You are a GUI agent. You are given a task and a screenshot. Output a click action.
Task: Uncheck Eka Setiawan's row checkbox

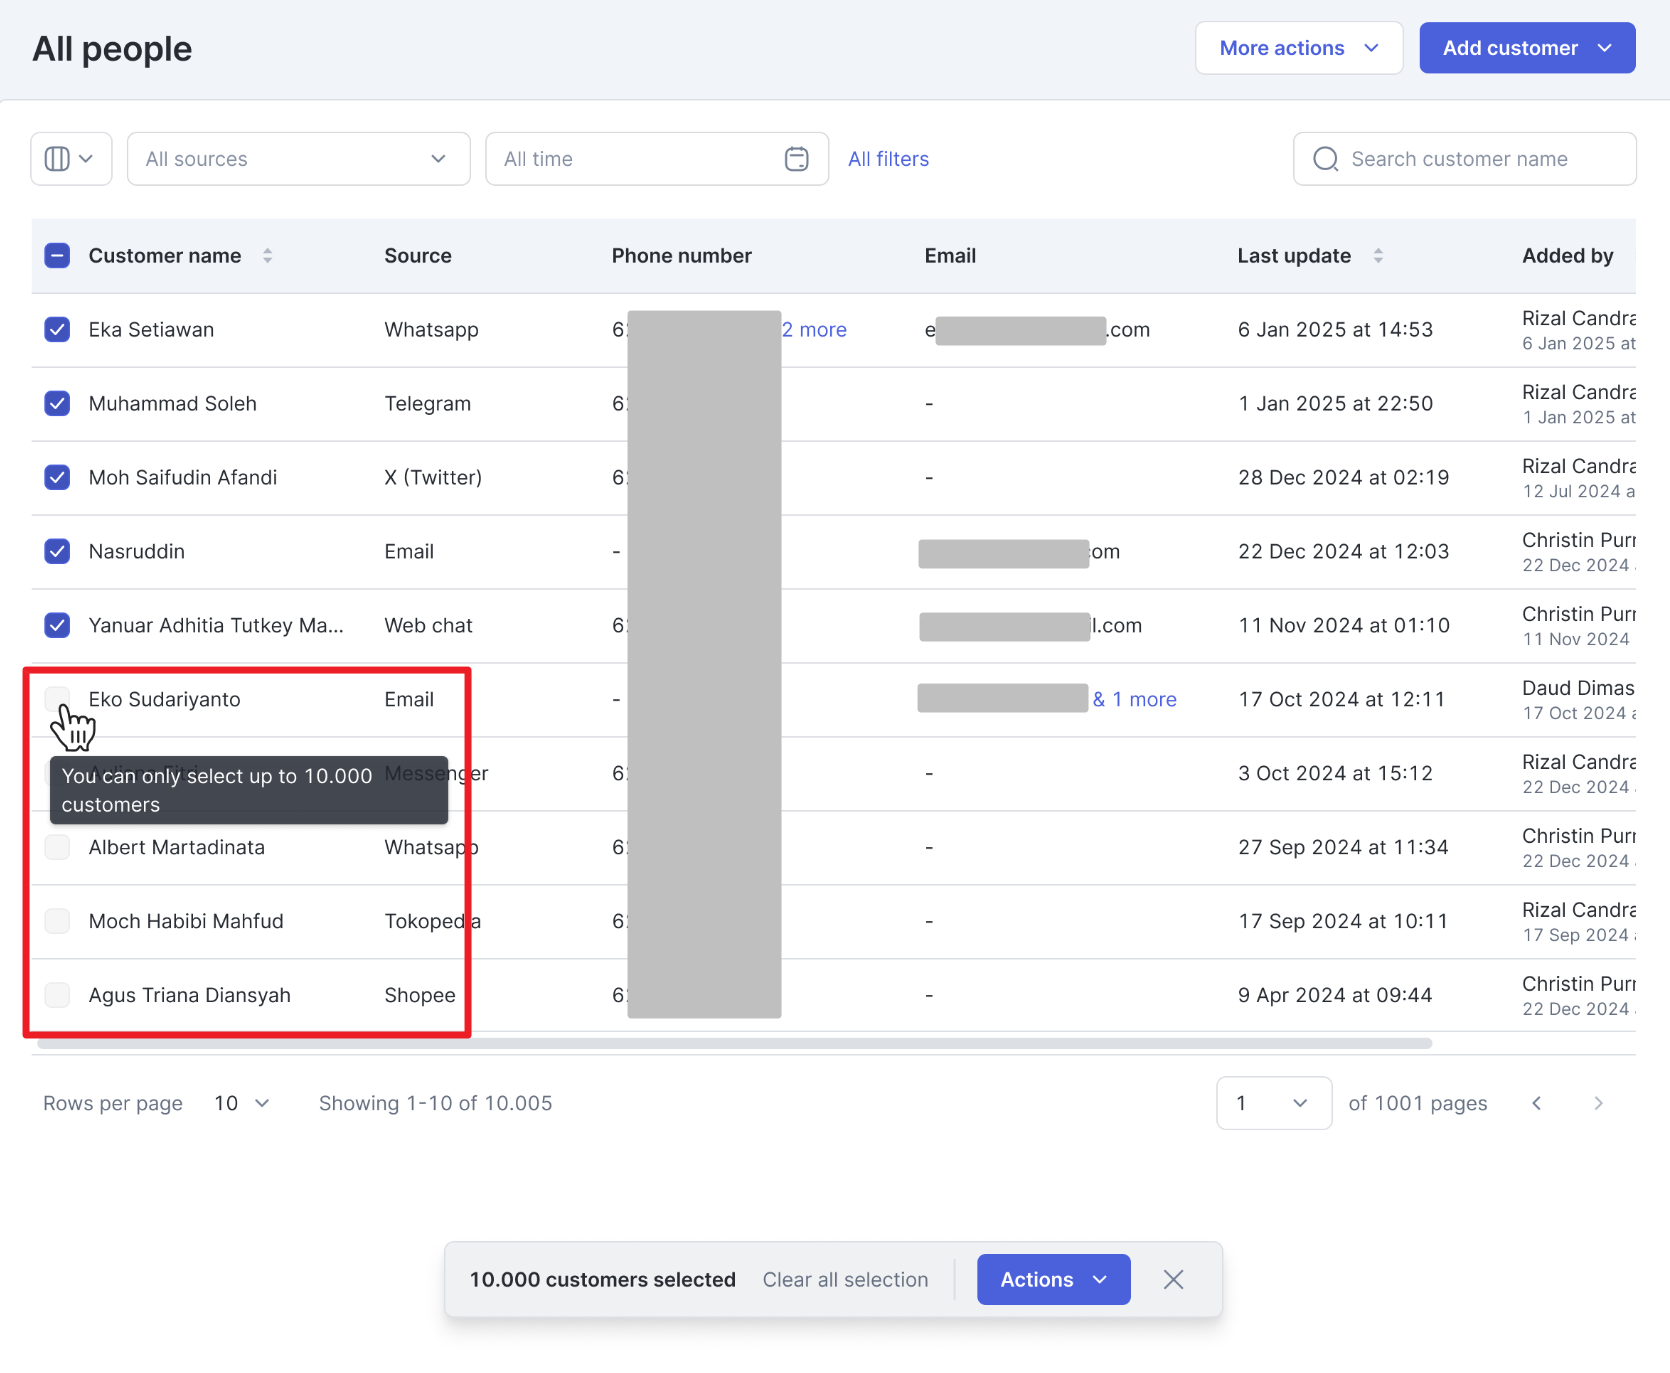57,330
